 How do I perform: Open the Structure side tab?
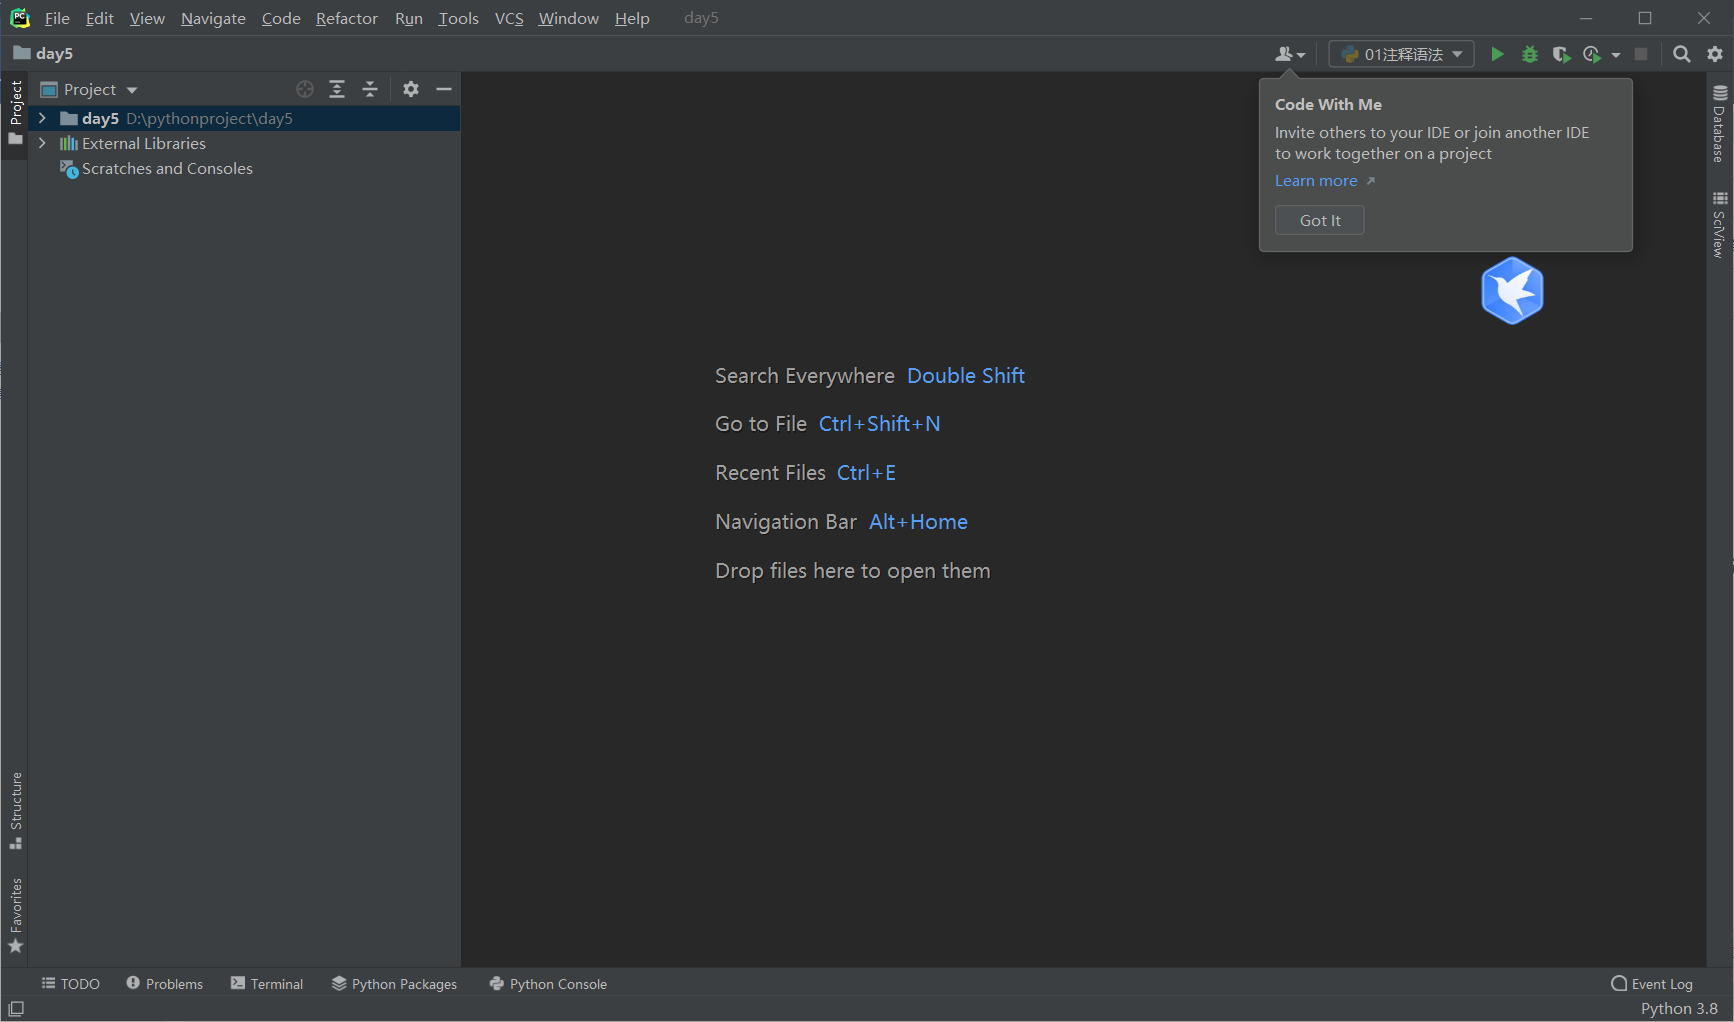pyautogui.click(x=15, y=810)
